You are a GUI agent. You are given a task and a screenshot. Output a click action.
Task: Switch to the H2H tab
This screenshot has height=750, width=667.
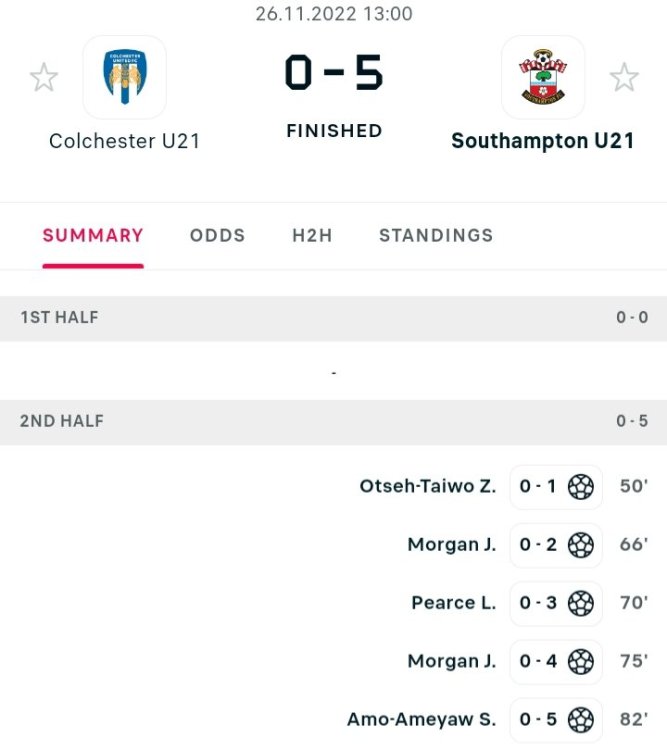[312, 236]
